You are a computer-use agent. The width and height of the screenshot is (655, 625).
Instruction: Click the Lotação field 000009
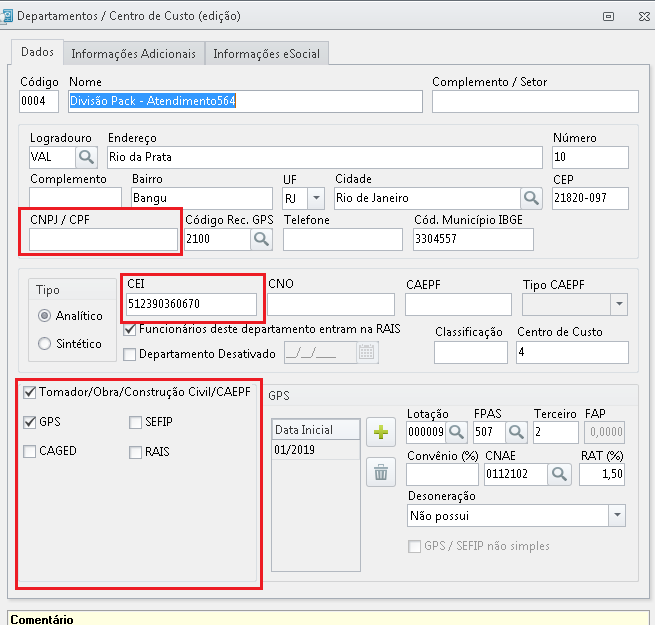(x=426, y=432)
